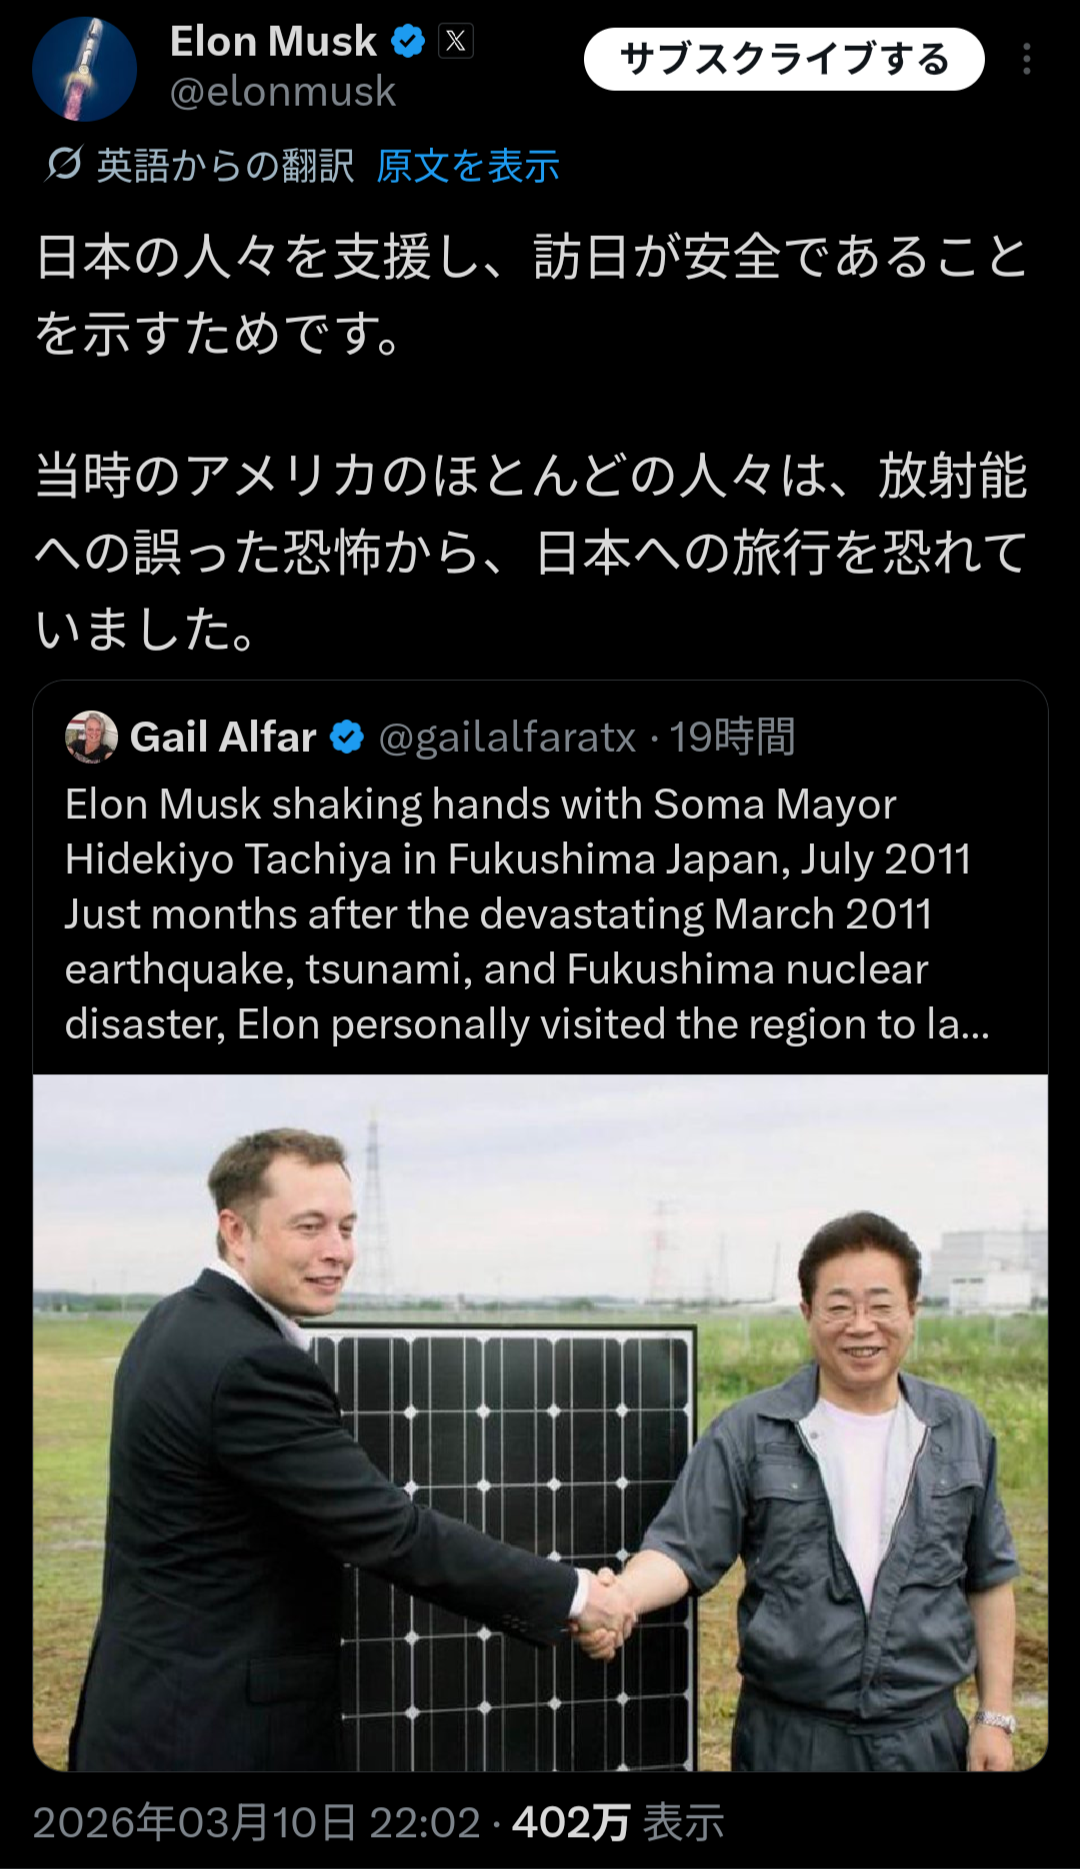The height and width of the screenshot is (1869, 1080).
Task: Tap the X affiliation badge icon
Action: [456, 41]
